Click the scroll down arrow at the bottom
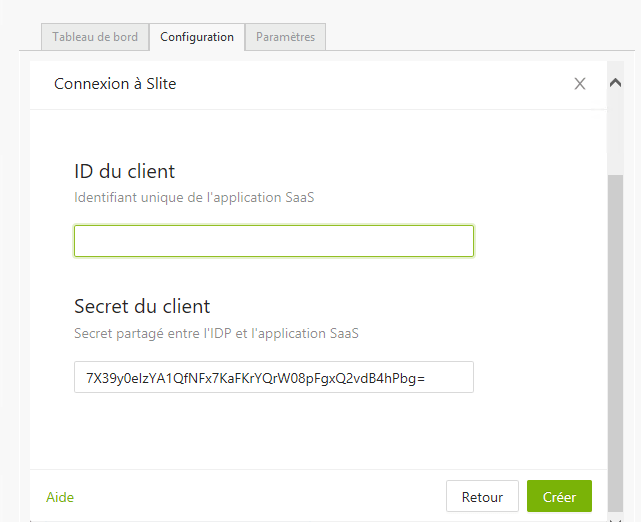 click(615, 519)
